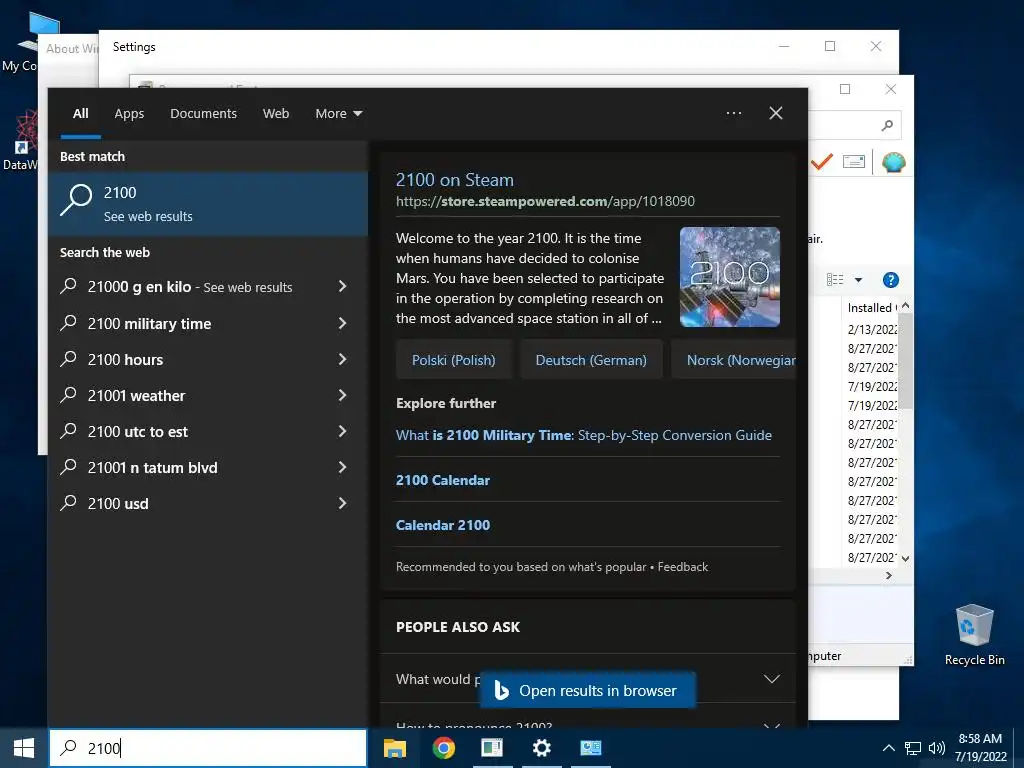Choose the '21001 n tatum blvd' suggestion
This screenshot has width=1024, height=768.
pos(153,468)
